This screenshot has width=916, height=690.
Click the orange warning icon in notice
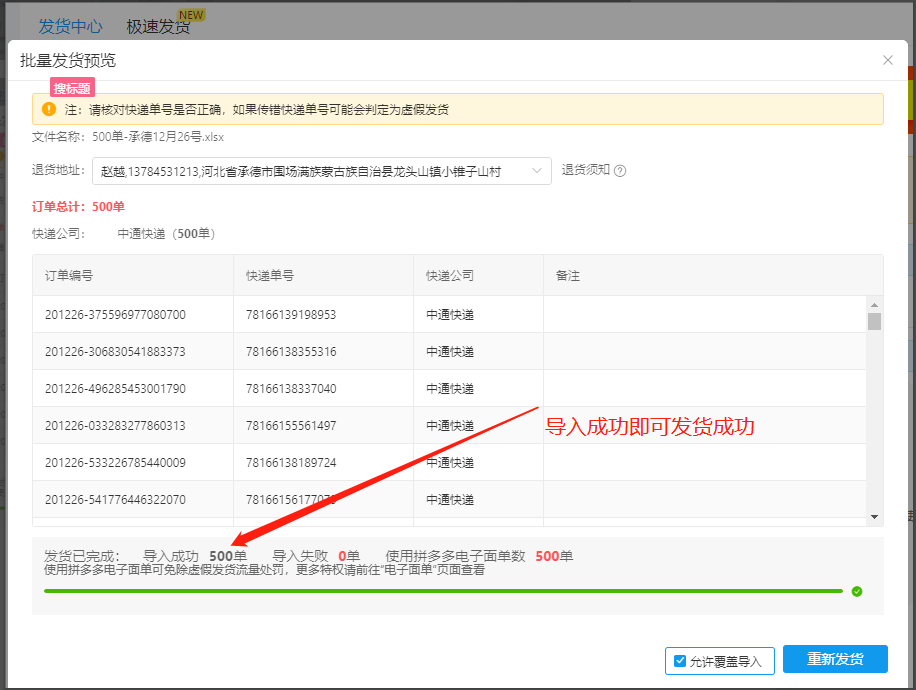[49, 109]
